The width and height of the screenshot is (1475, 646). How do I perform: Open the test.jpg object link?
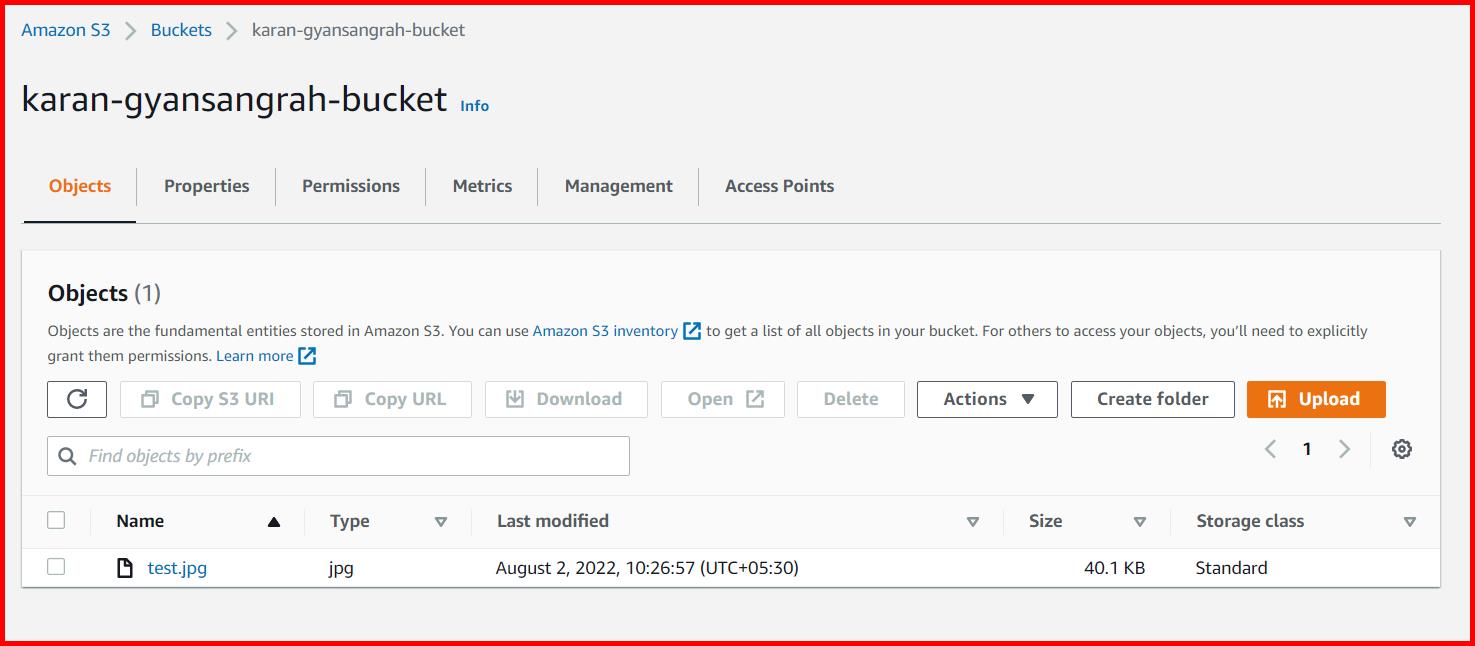click(176, 567)
